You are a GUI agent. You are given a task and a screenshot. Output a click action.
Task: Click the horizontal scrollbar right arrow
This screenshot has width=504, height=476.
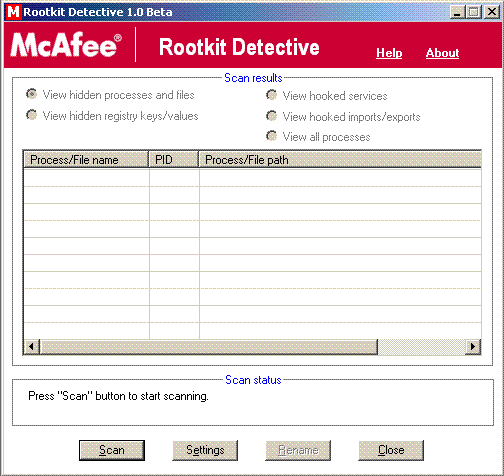pos(473,347)
